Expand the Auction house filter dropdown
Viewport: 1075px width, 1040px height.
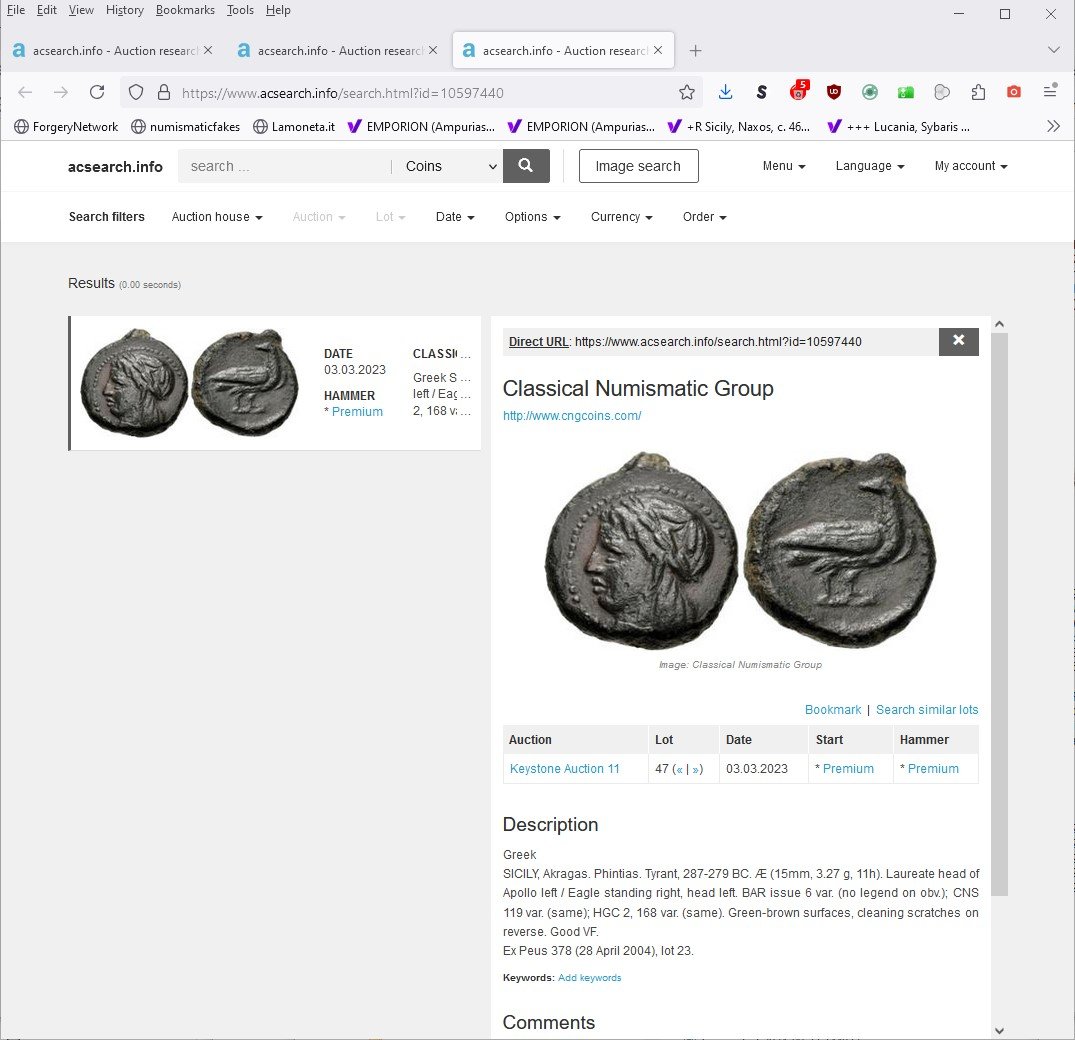(217, 217)
